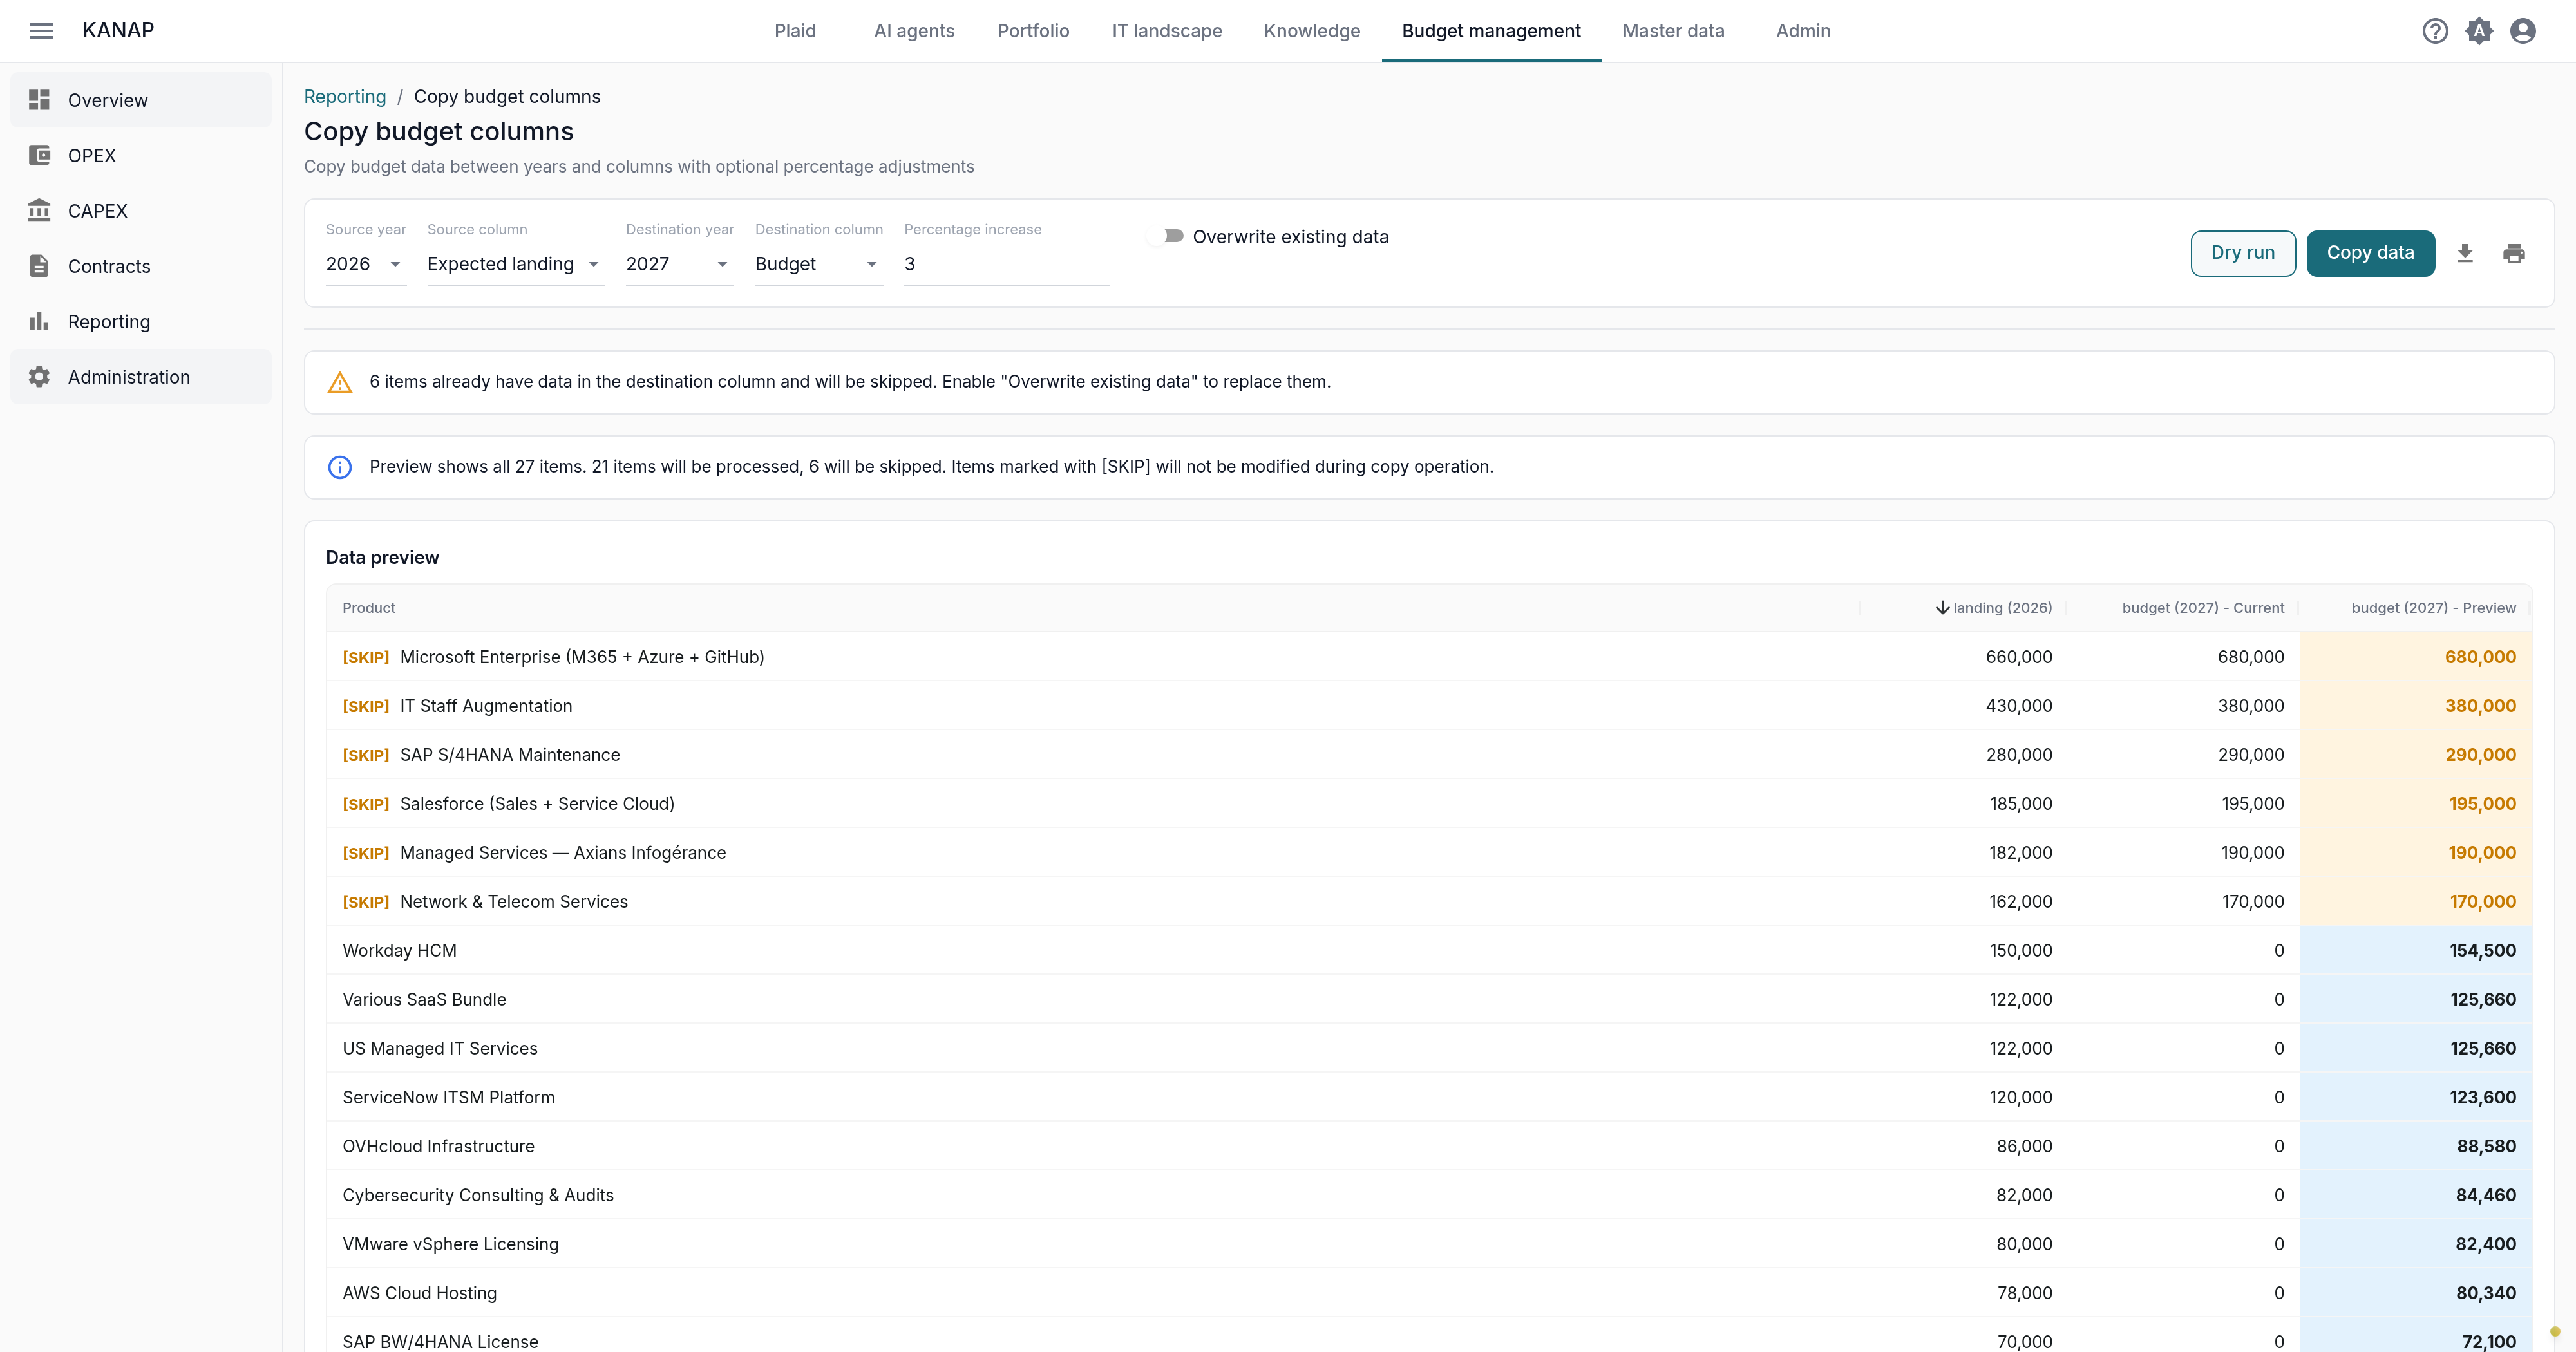2576x1352 pixels.
Task: Click the Contracts document icon in sidebar
Action: click(x=39, y=266)
